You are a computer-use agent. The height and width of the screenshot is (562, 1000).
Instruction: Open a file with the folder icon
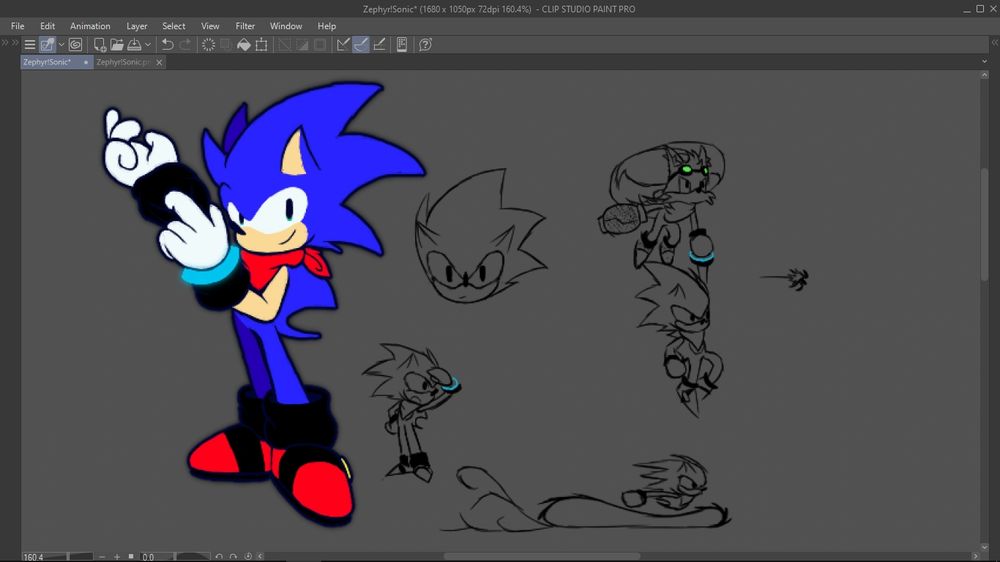point(117,45)
